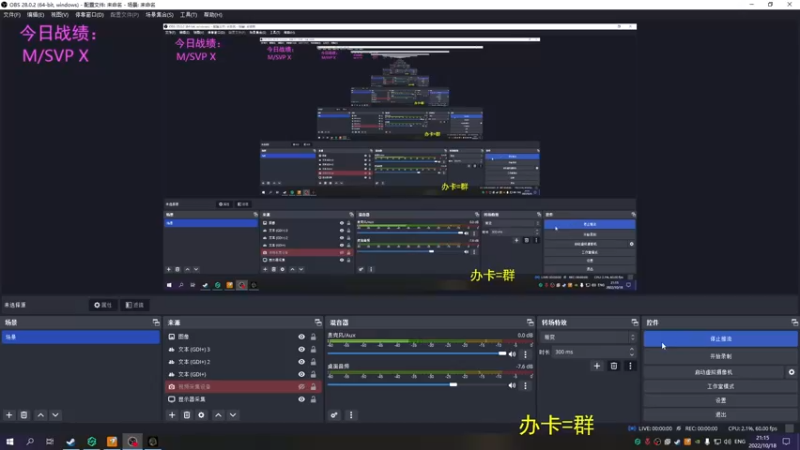Mute the Mic/Aux speaker icon
The height and width of the screenshot is (450, 800).
512,354
